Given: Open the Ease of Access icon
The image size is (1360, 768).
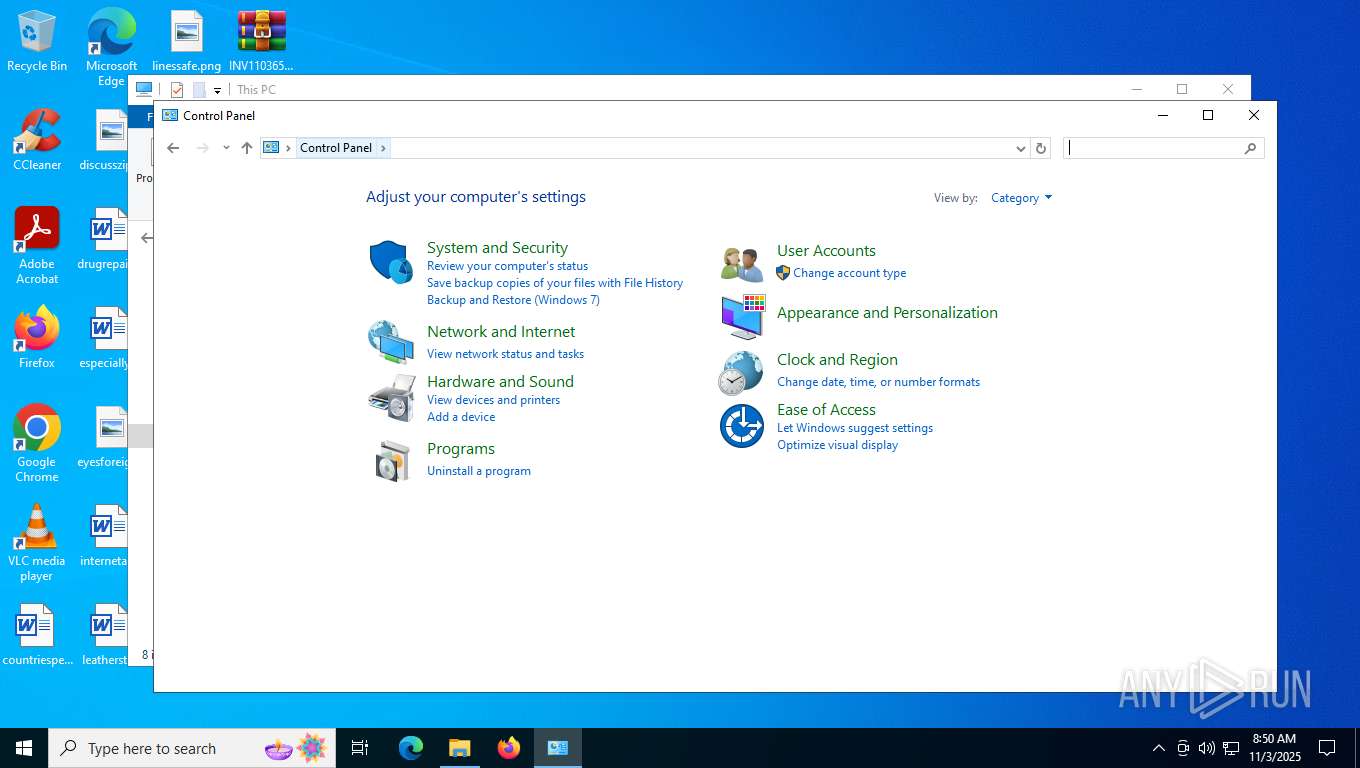Looking at the screenshot, I should click(742, 426).
